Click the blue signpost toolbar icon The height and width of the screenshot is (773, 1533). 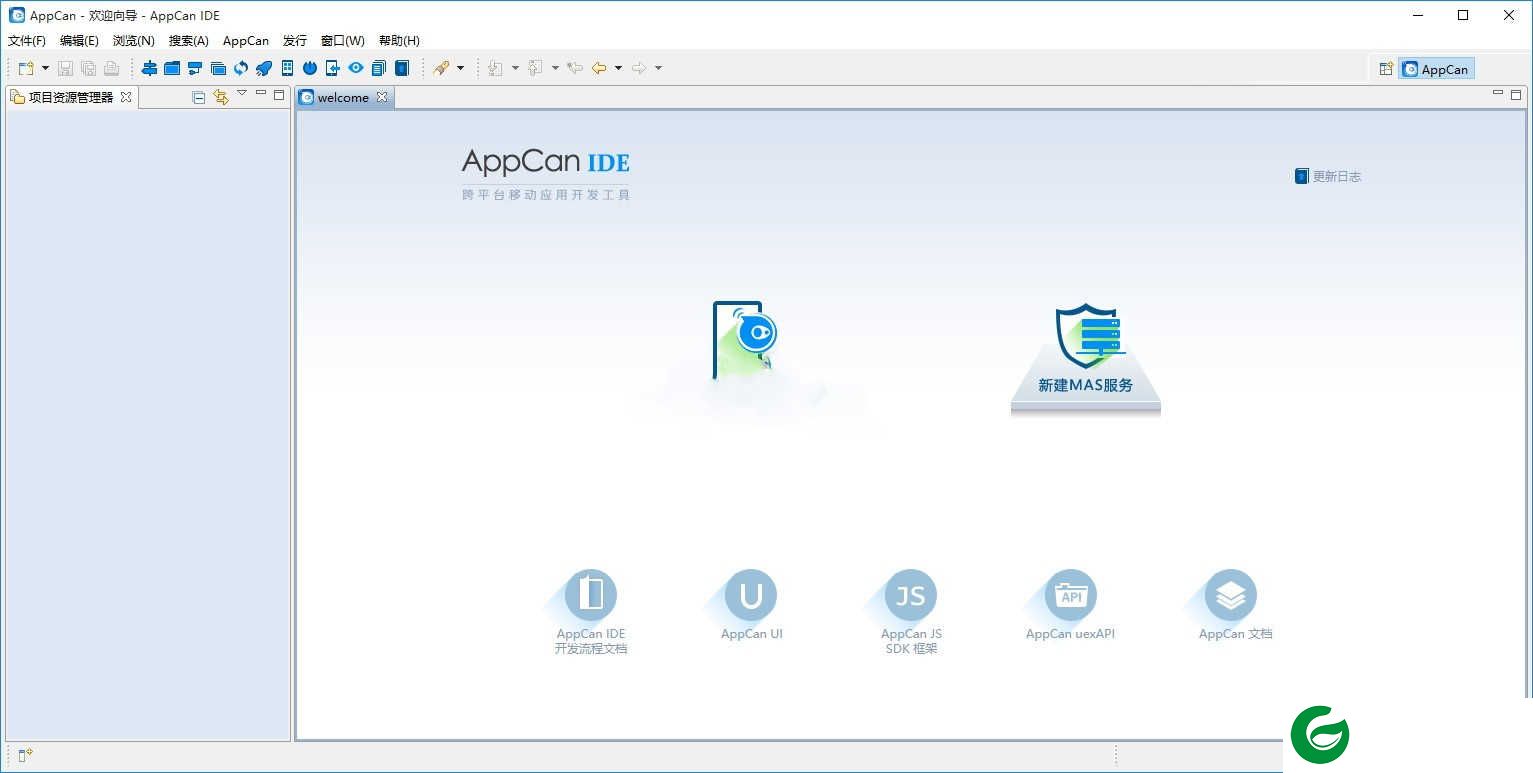coord(149,68)
